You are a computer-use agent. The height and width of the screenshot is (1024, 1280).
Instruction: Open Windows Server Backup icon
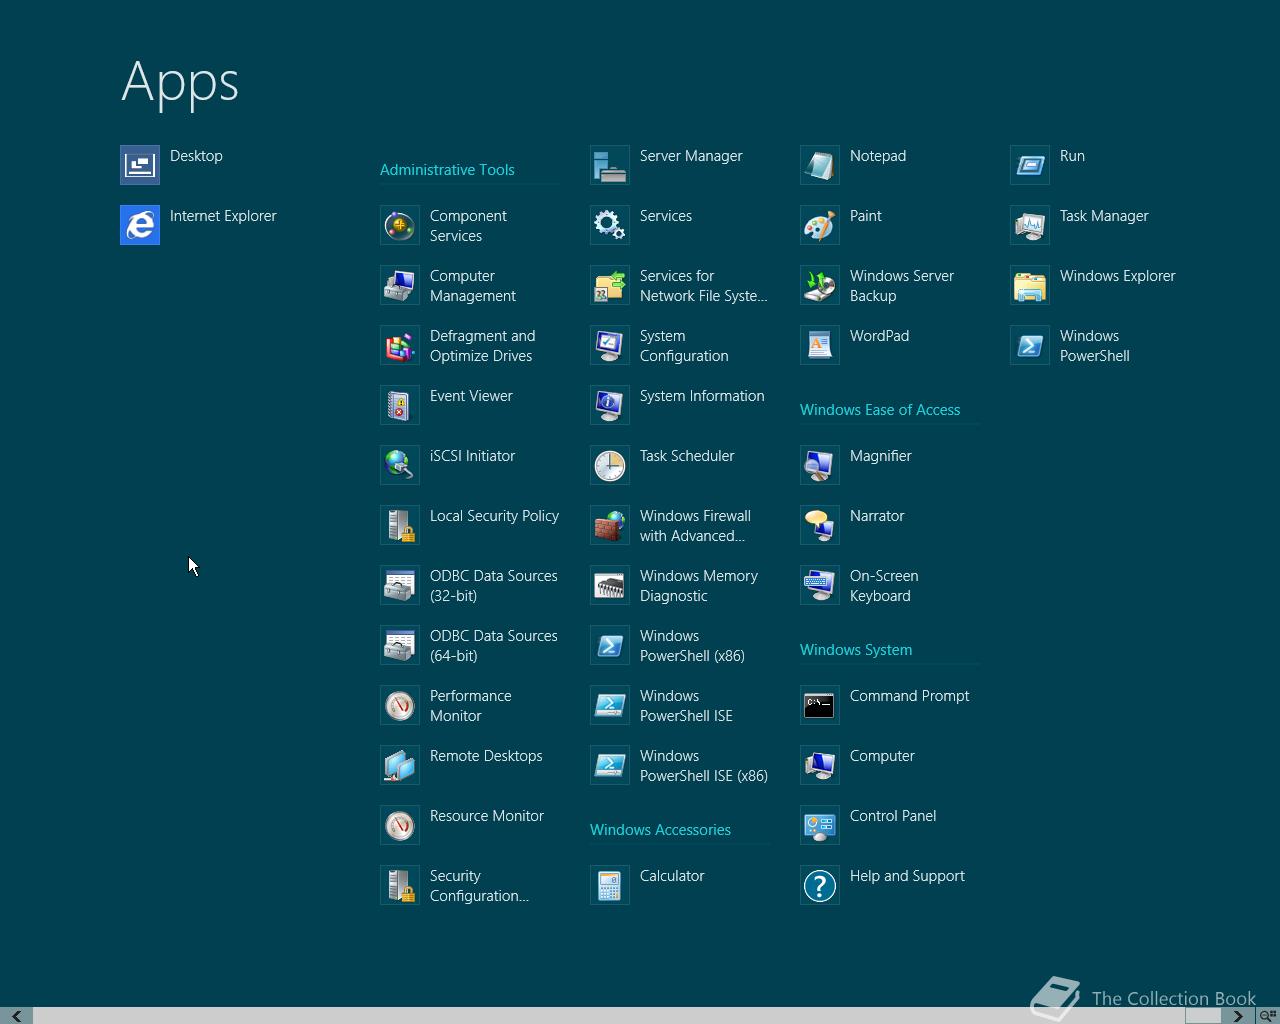pyautogui.click(x=820, y=285)
